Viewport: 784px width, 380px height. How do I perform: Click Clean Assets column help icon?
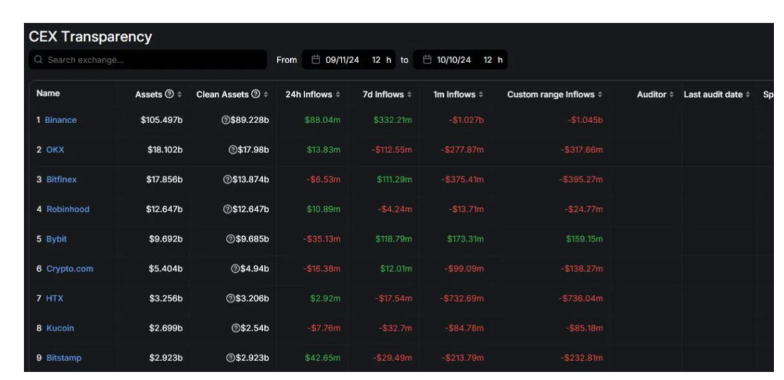(x=256, y=94)
